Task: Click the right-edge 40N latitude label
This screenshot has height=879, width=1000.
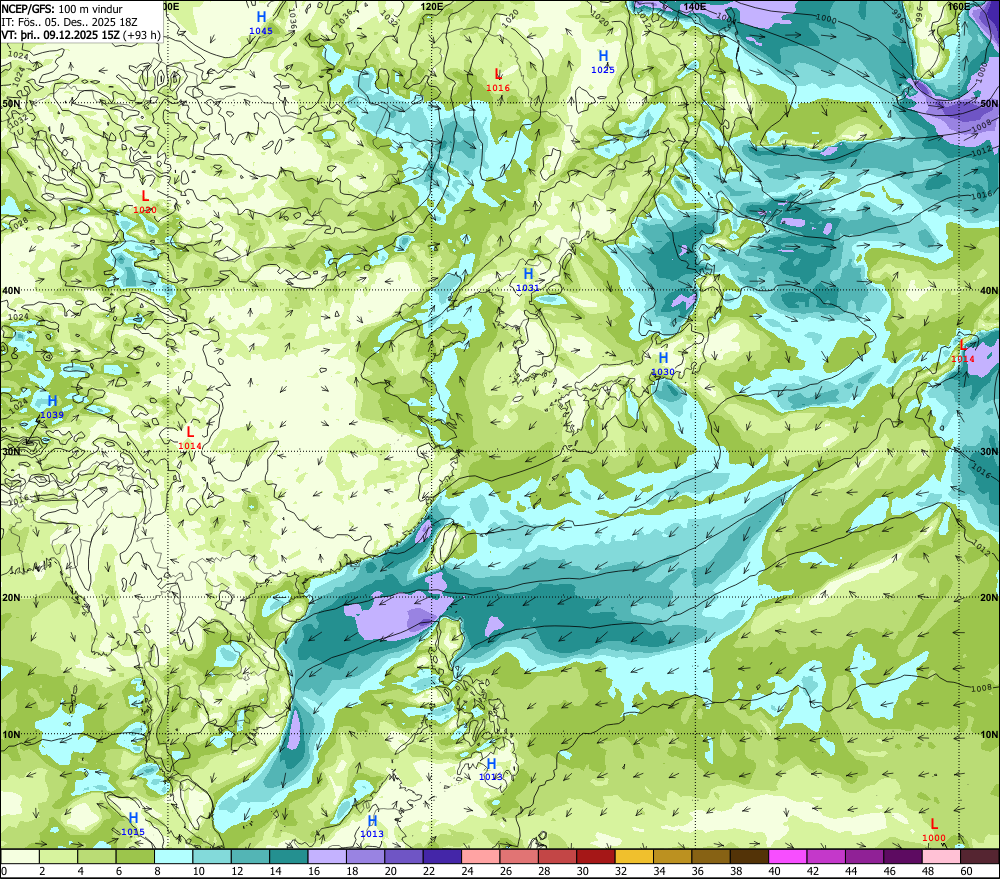Action: pyautogui.click(x=989, y=290)
